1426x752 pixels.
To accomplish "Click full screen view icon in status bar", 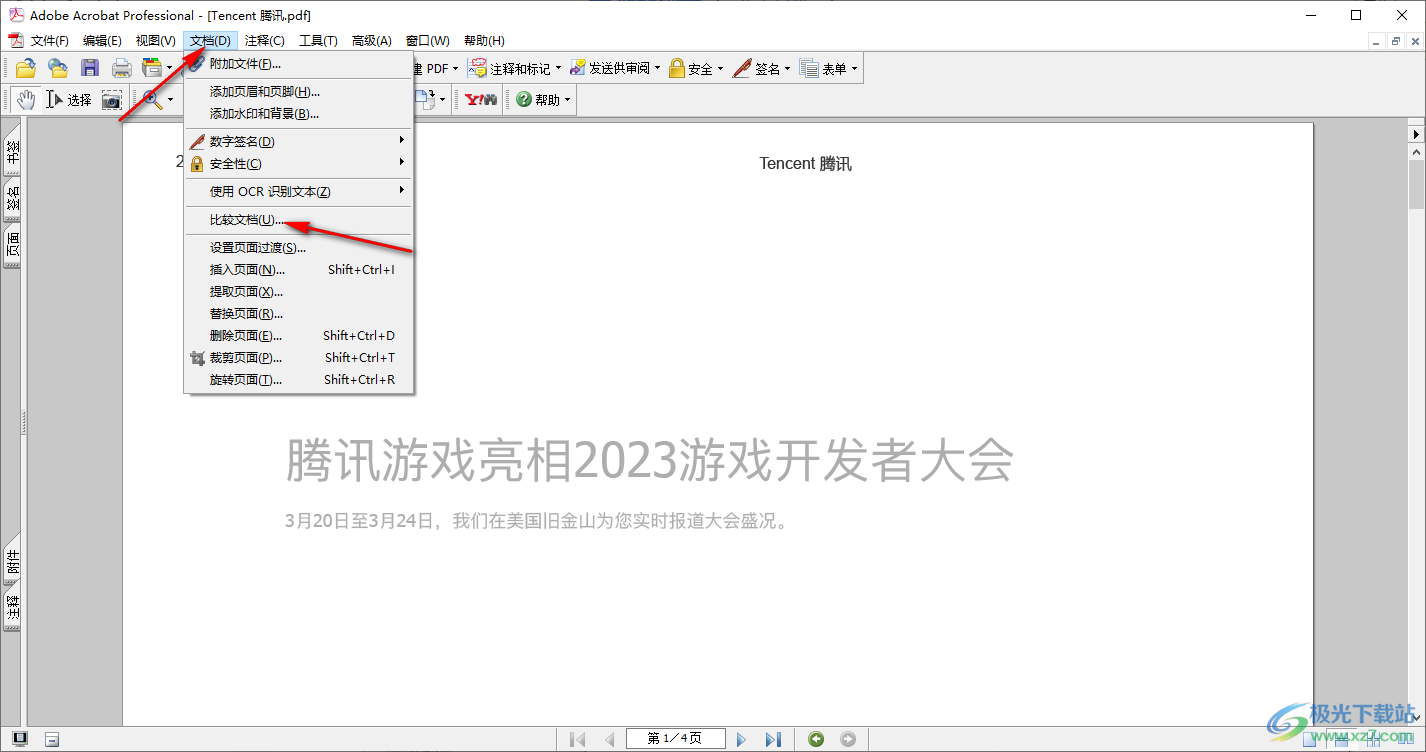I will (20, 739).
